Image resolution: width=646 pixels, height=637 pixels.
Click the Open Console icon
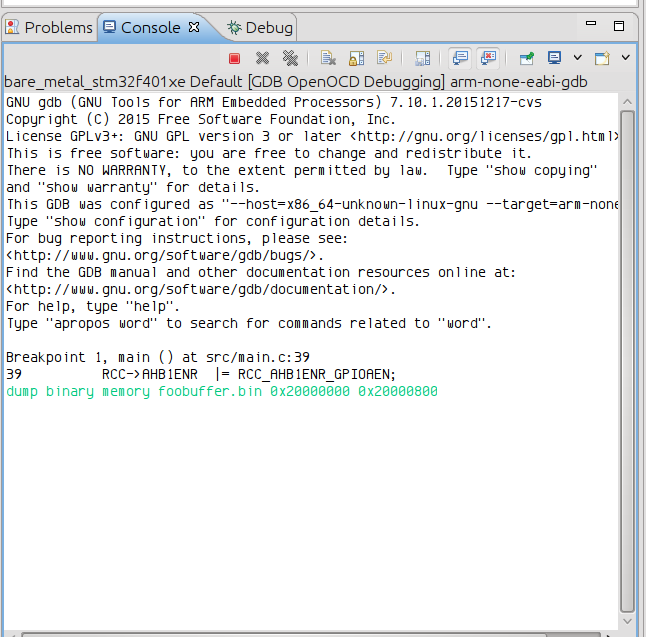[602, 58]
